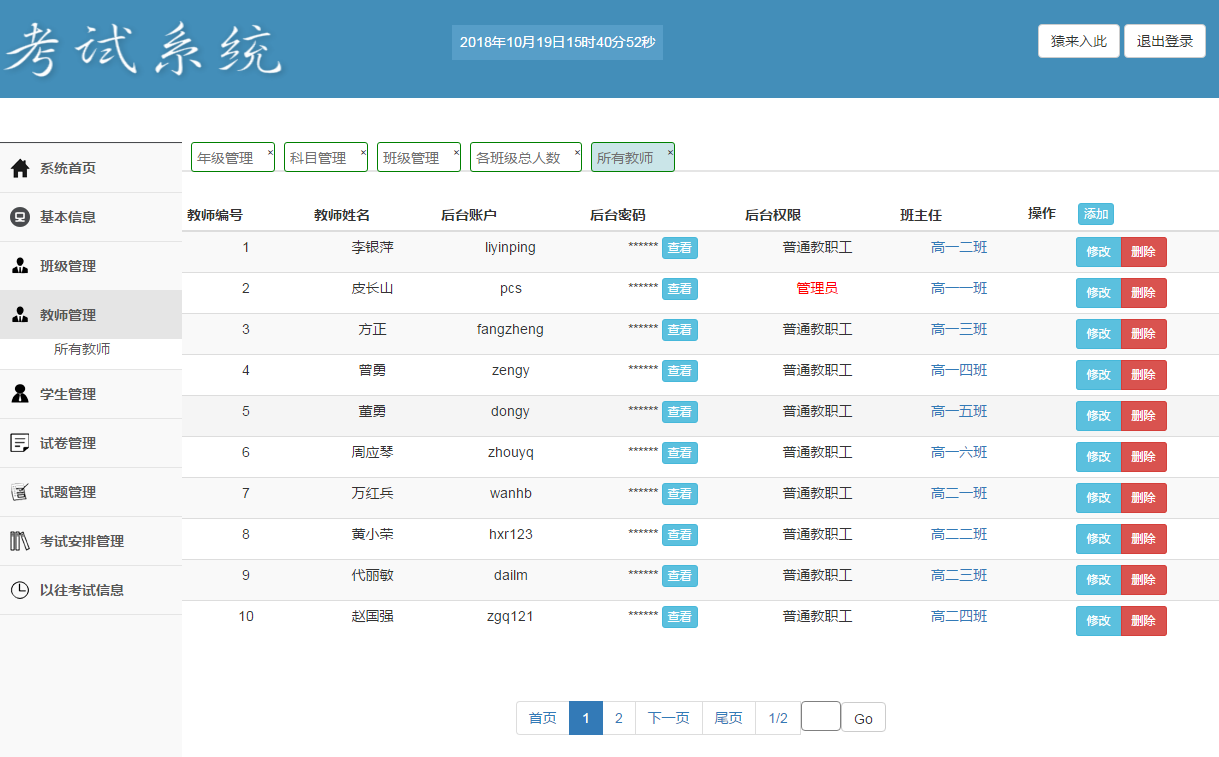Screen dimensions: 1219x757
Task: Open the 高一三班 class link
Action: click(x=958, y=329)
